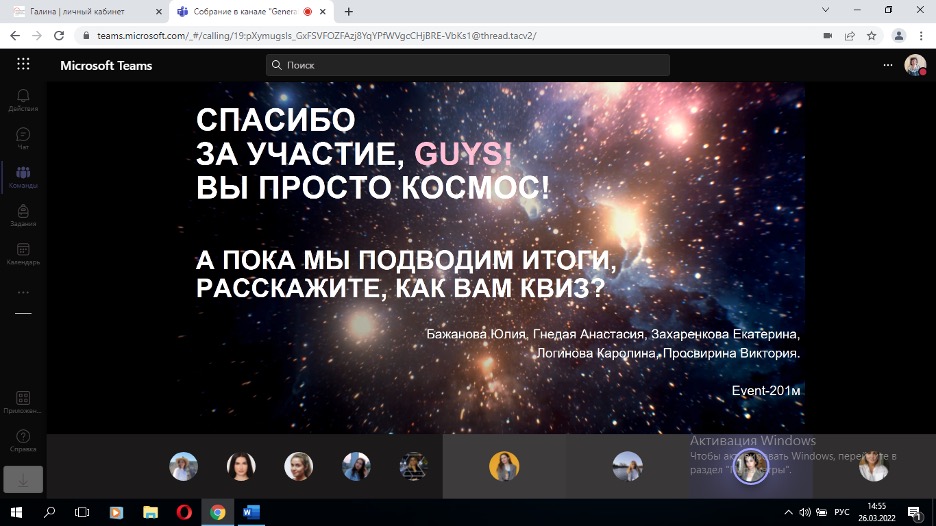
Task: Expand more apps via the sidebar ellipsis
Action: (23, 293)
